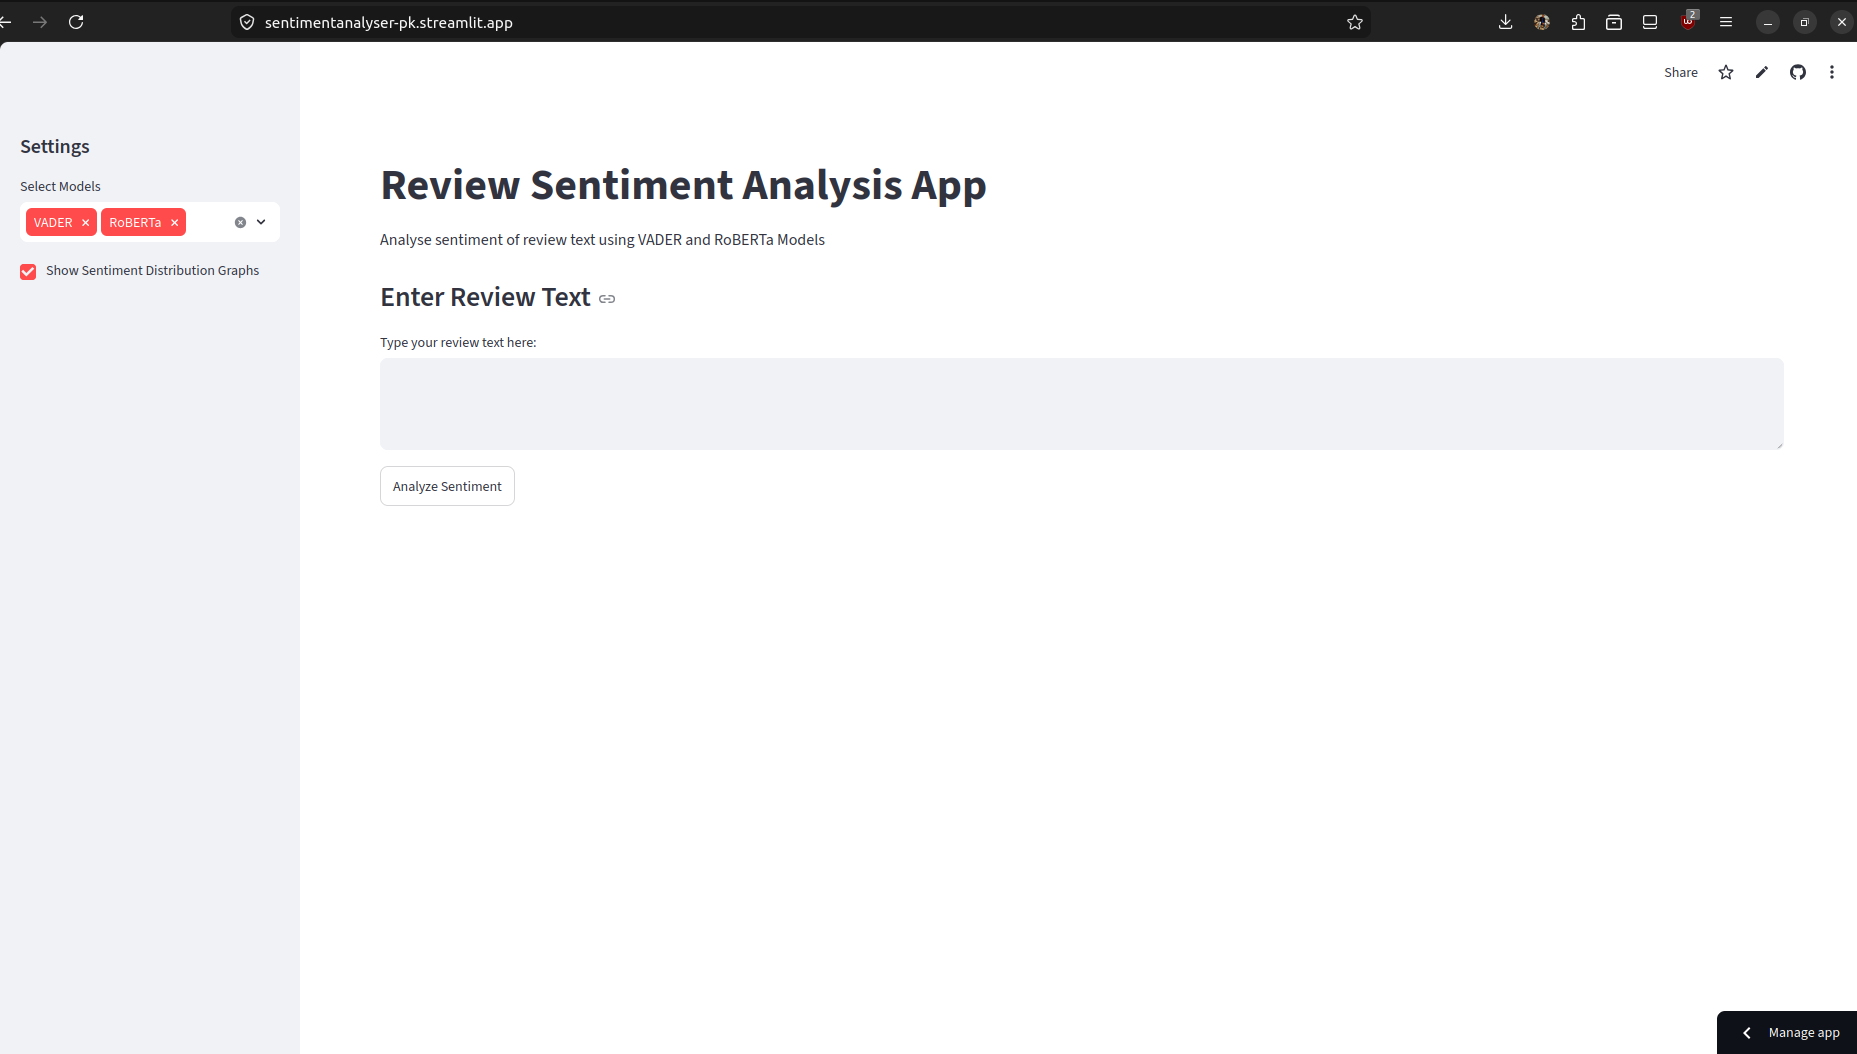Remove the RoBERTa model tag
The width and height of the screenshot is (1857, 1054).
[174, 222]
